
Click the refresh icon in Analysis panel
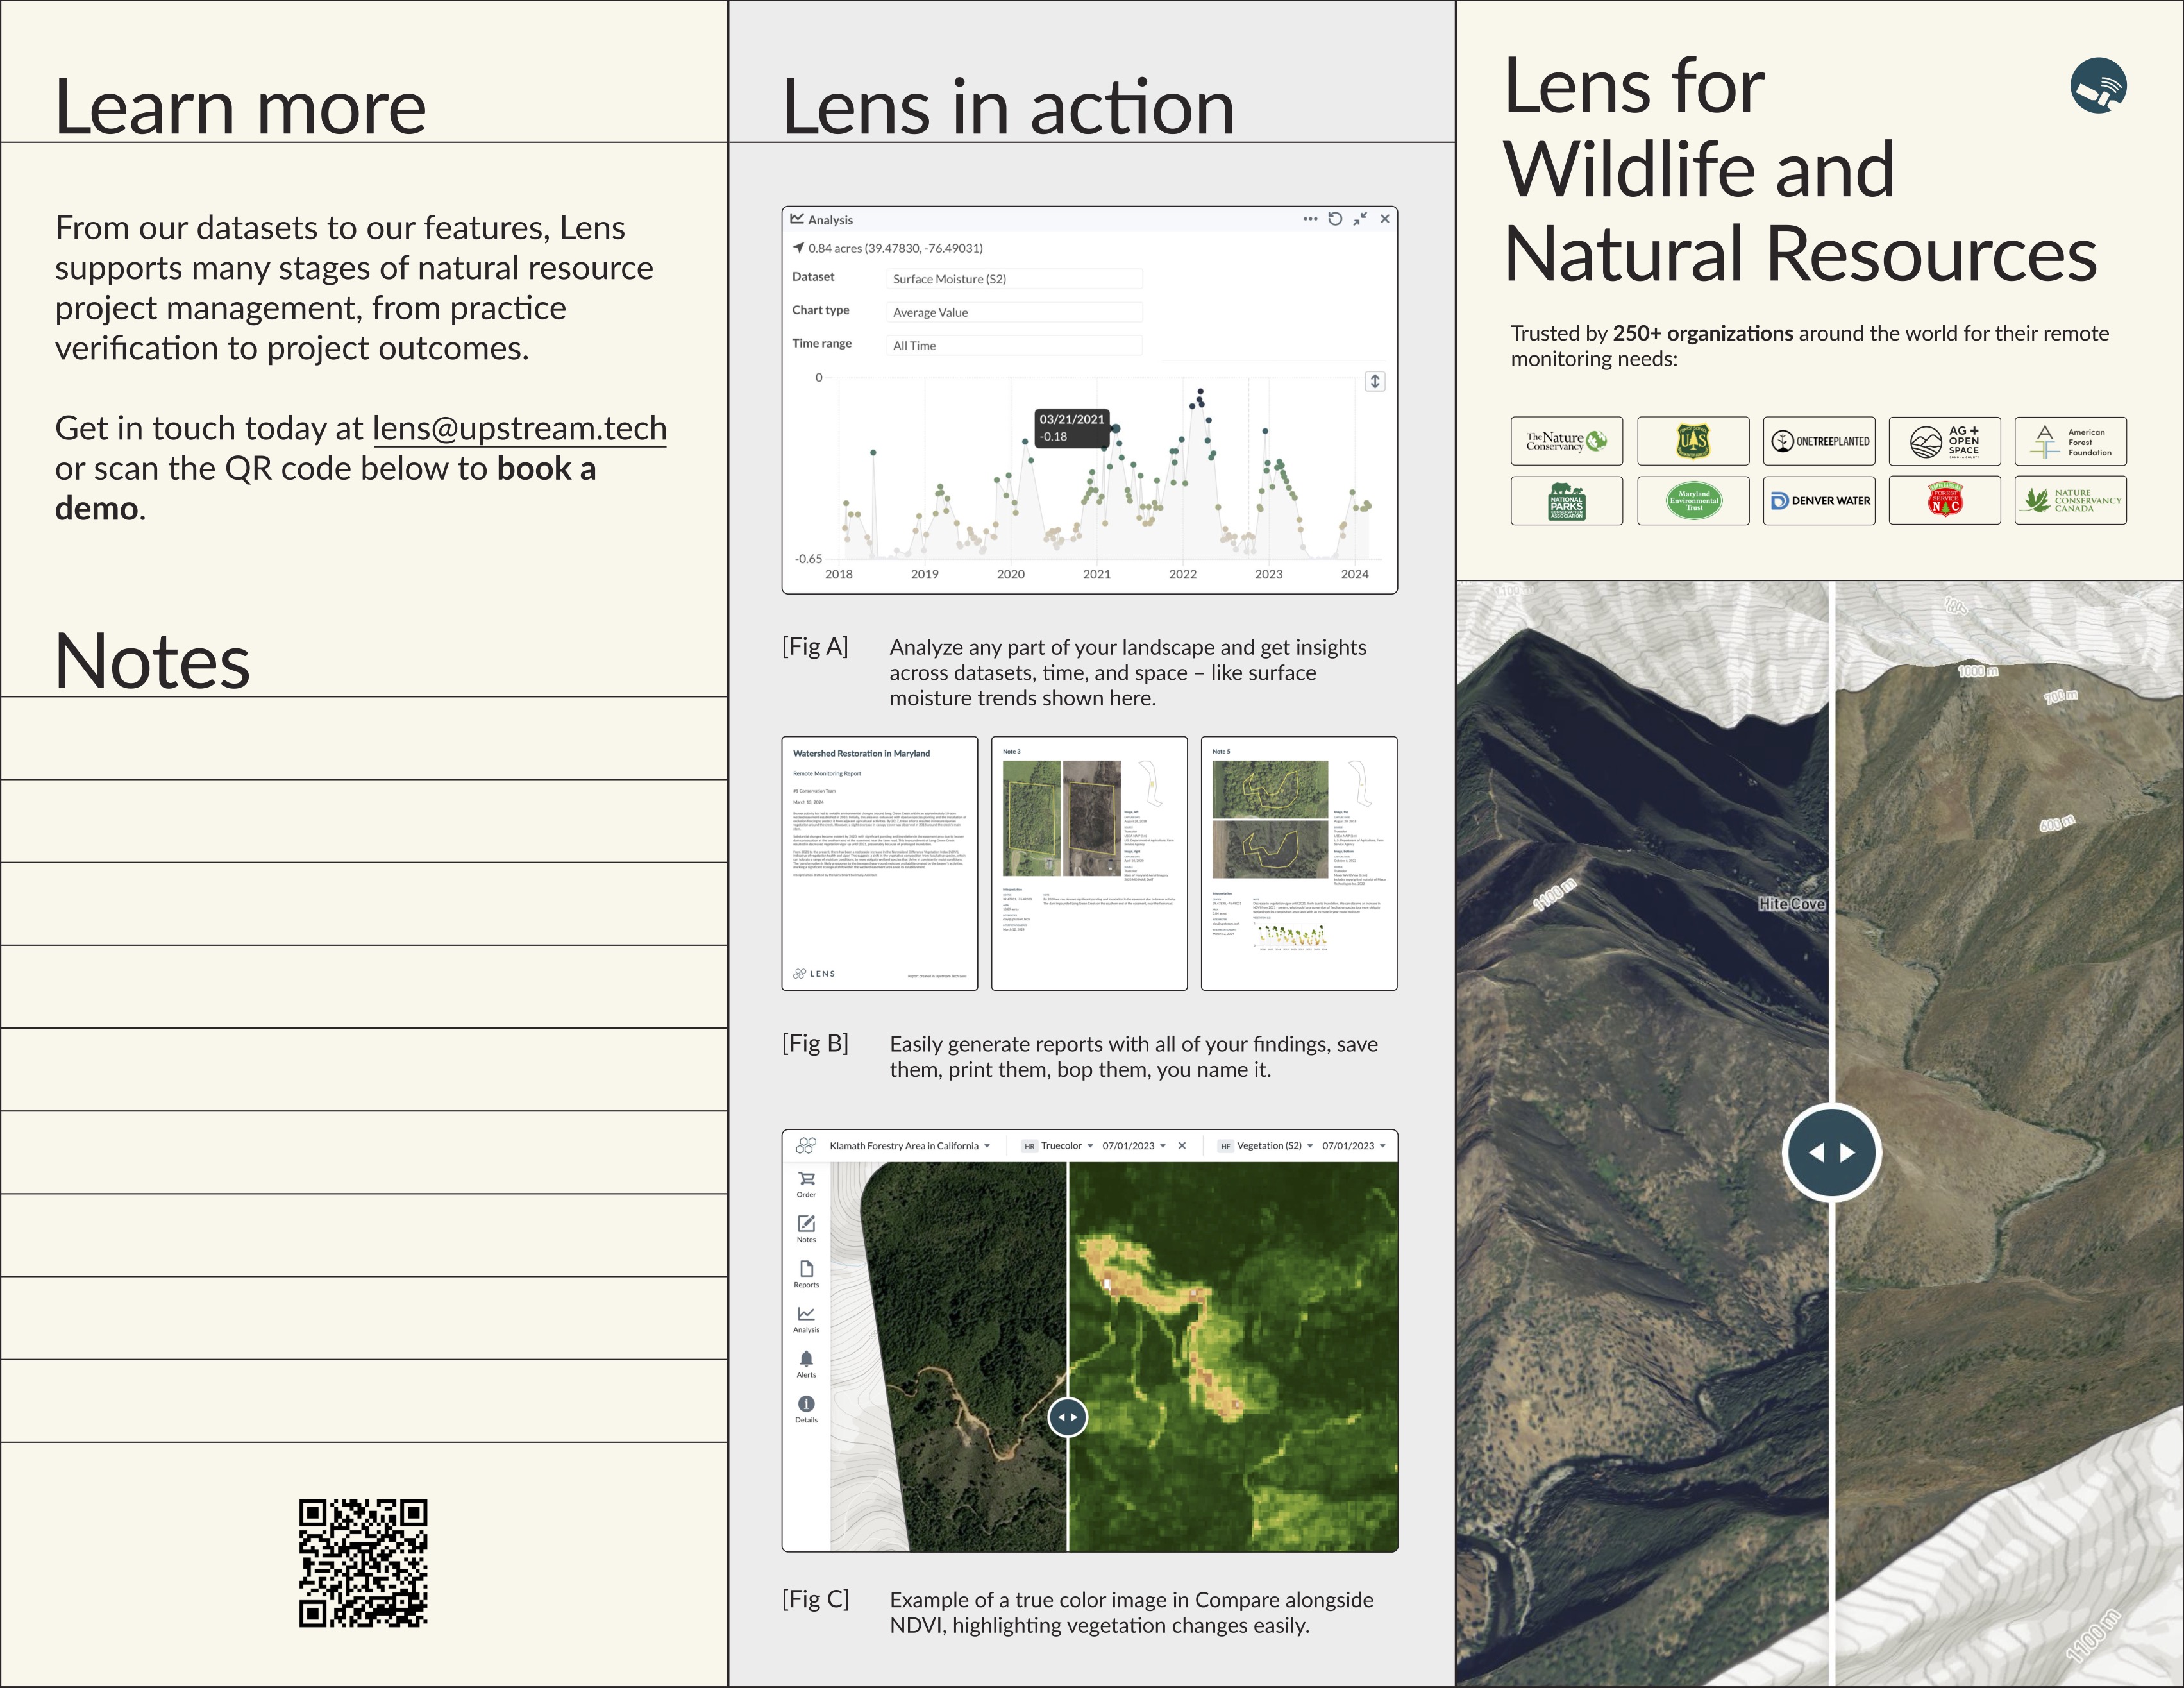[1335, 219]
